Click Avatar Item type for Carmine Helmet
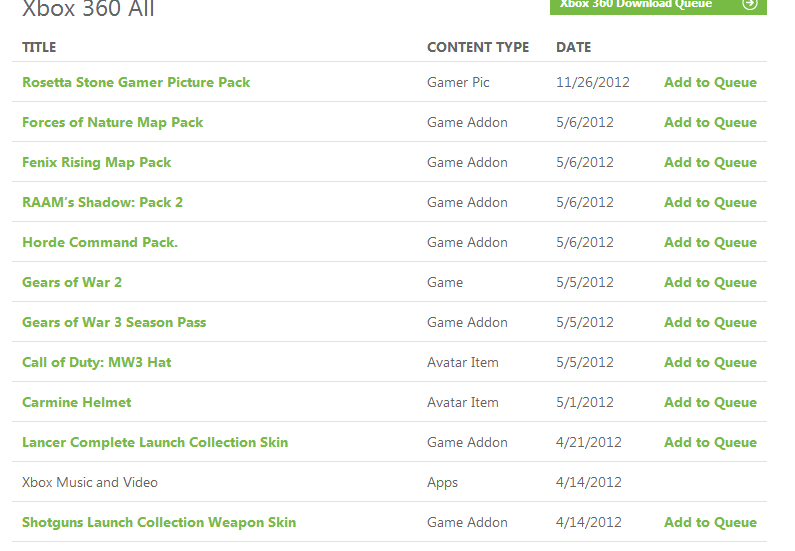795x551 pixels. [x=463, y=402]
